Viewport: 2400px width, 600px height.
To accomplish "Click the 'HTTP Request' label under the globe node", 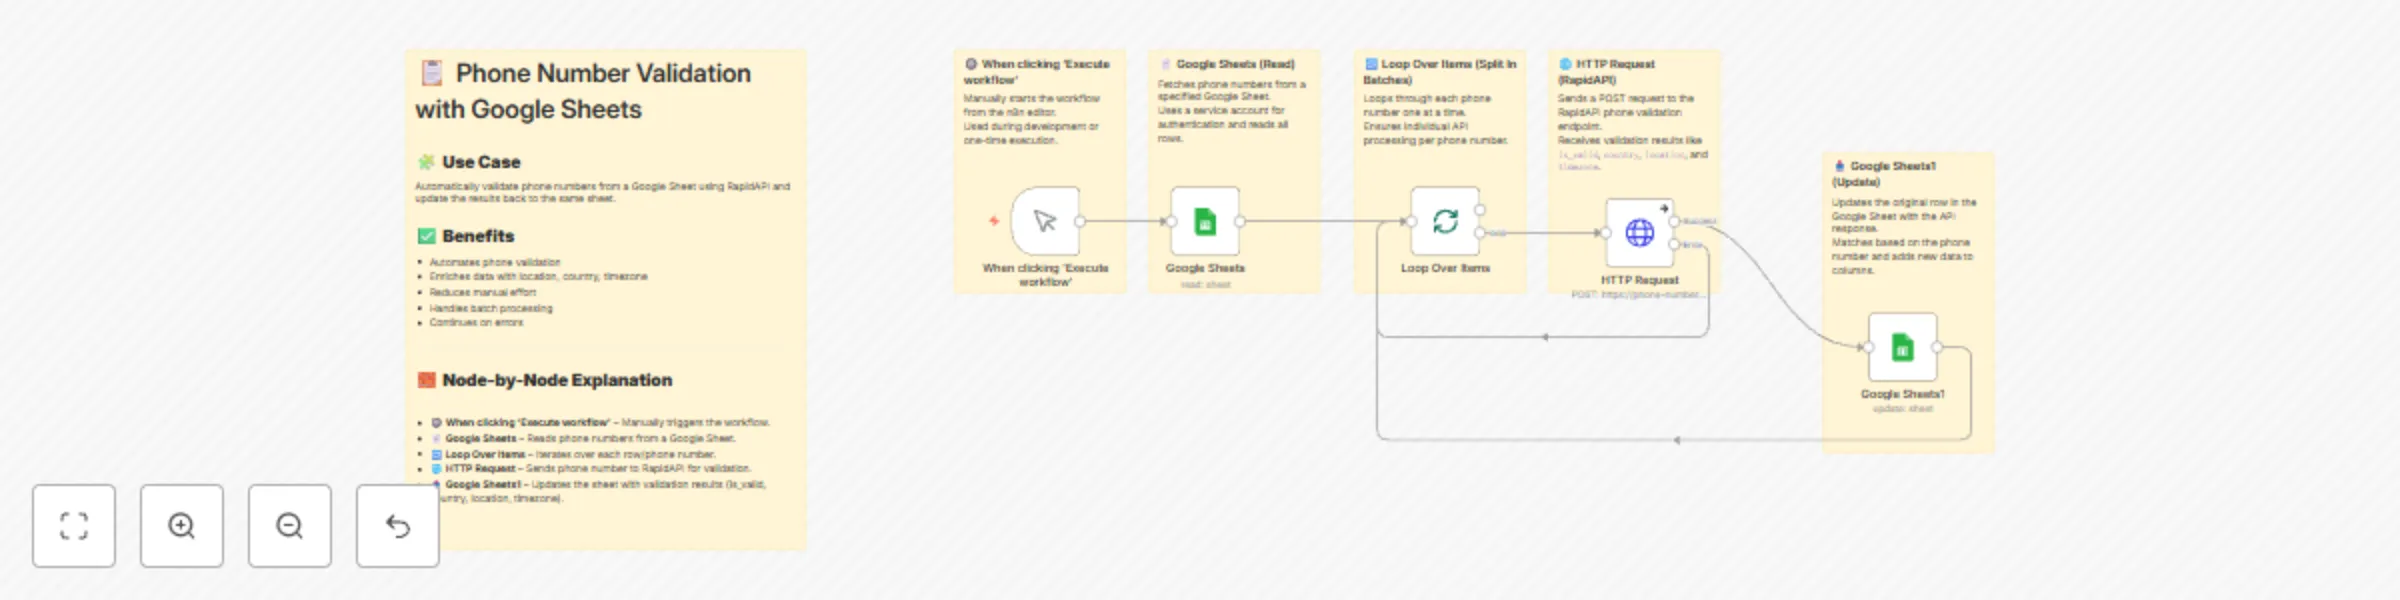I will [x=1640, y=280].
